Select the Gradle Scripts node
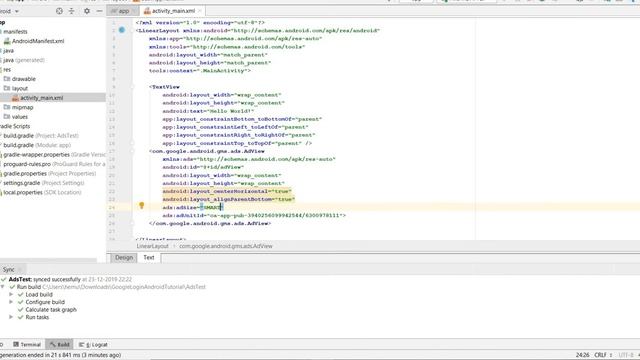The image size is (640, 360). tap(15, 126)
